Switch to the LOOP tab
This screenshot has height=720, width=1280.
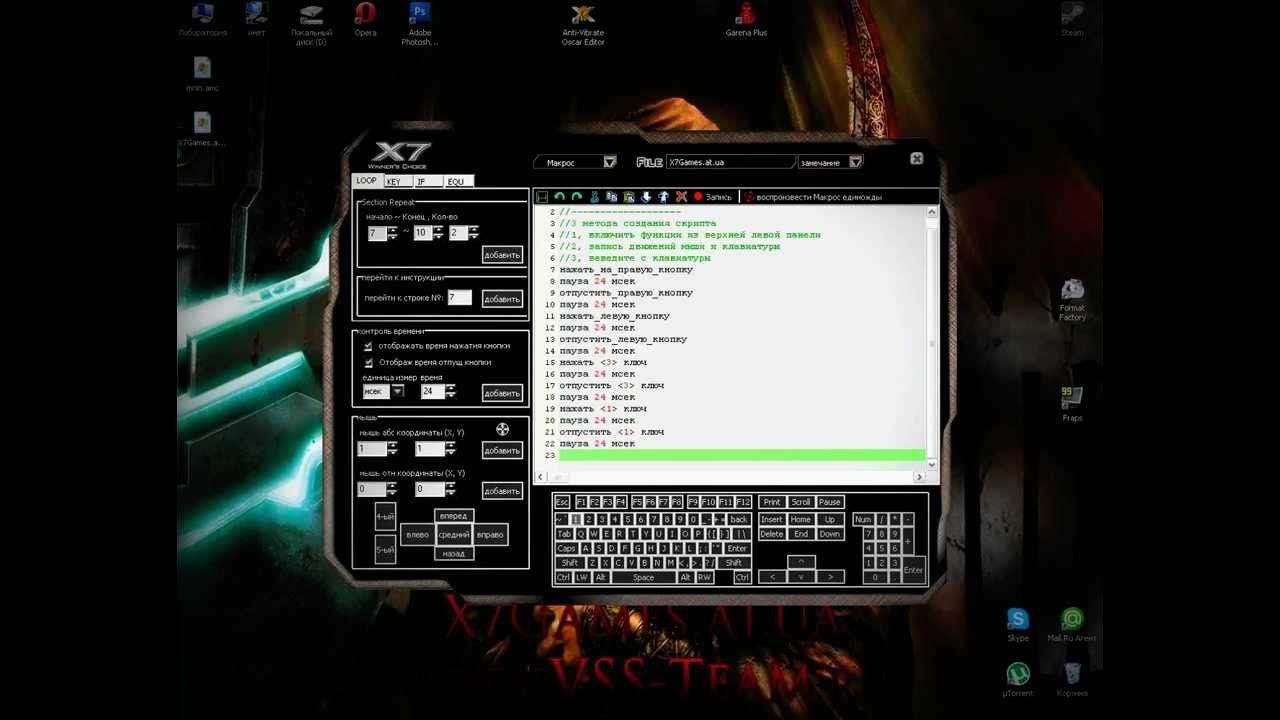coord(366,181)
